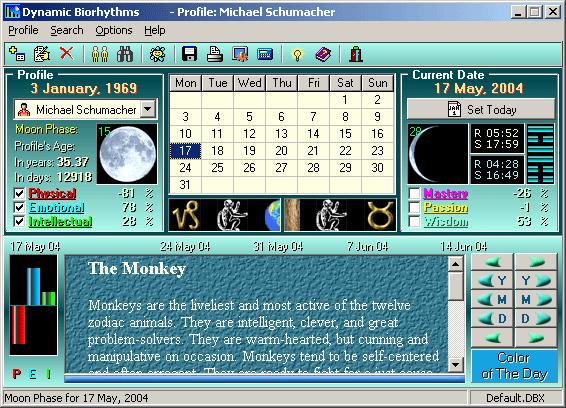
Task: Click the red physical bar in chart
Action: click(x=18, y=325)
